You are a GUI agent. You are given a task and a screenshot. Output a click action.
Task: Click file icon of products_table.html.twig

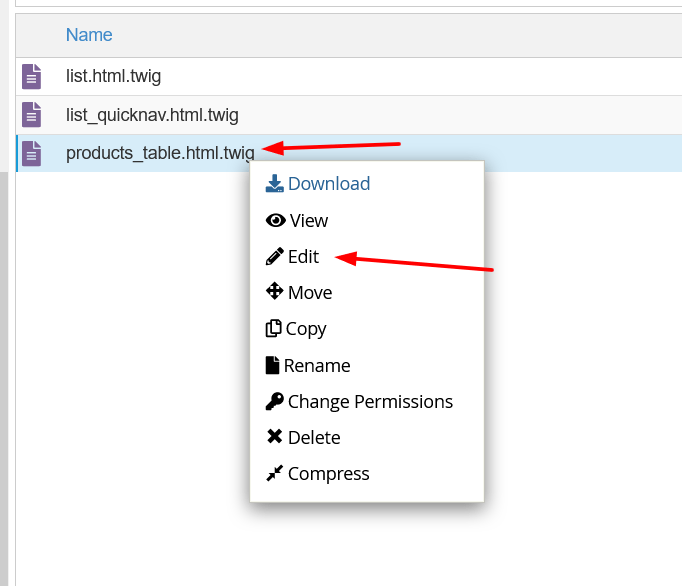(x=31, y=154)
